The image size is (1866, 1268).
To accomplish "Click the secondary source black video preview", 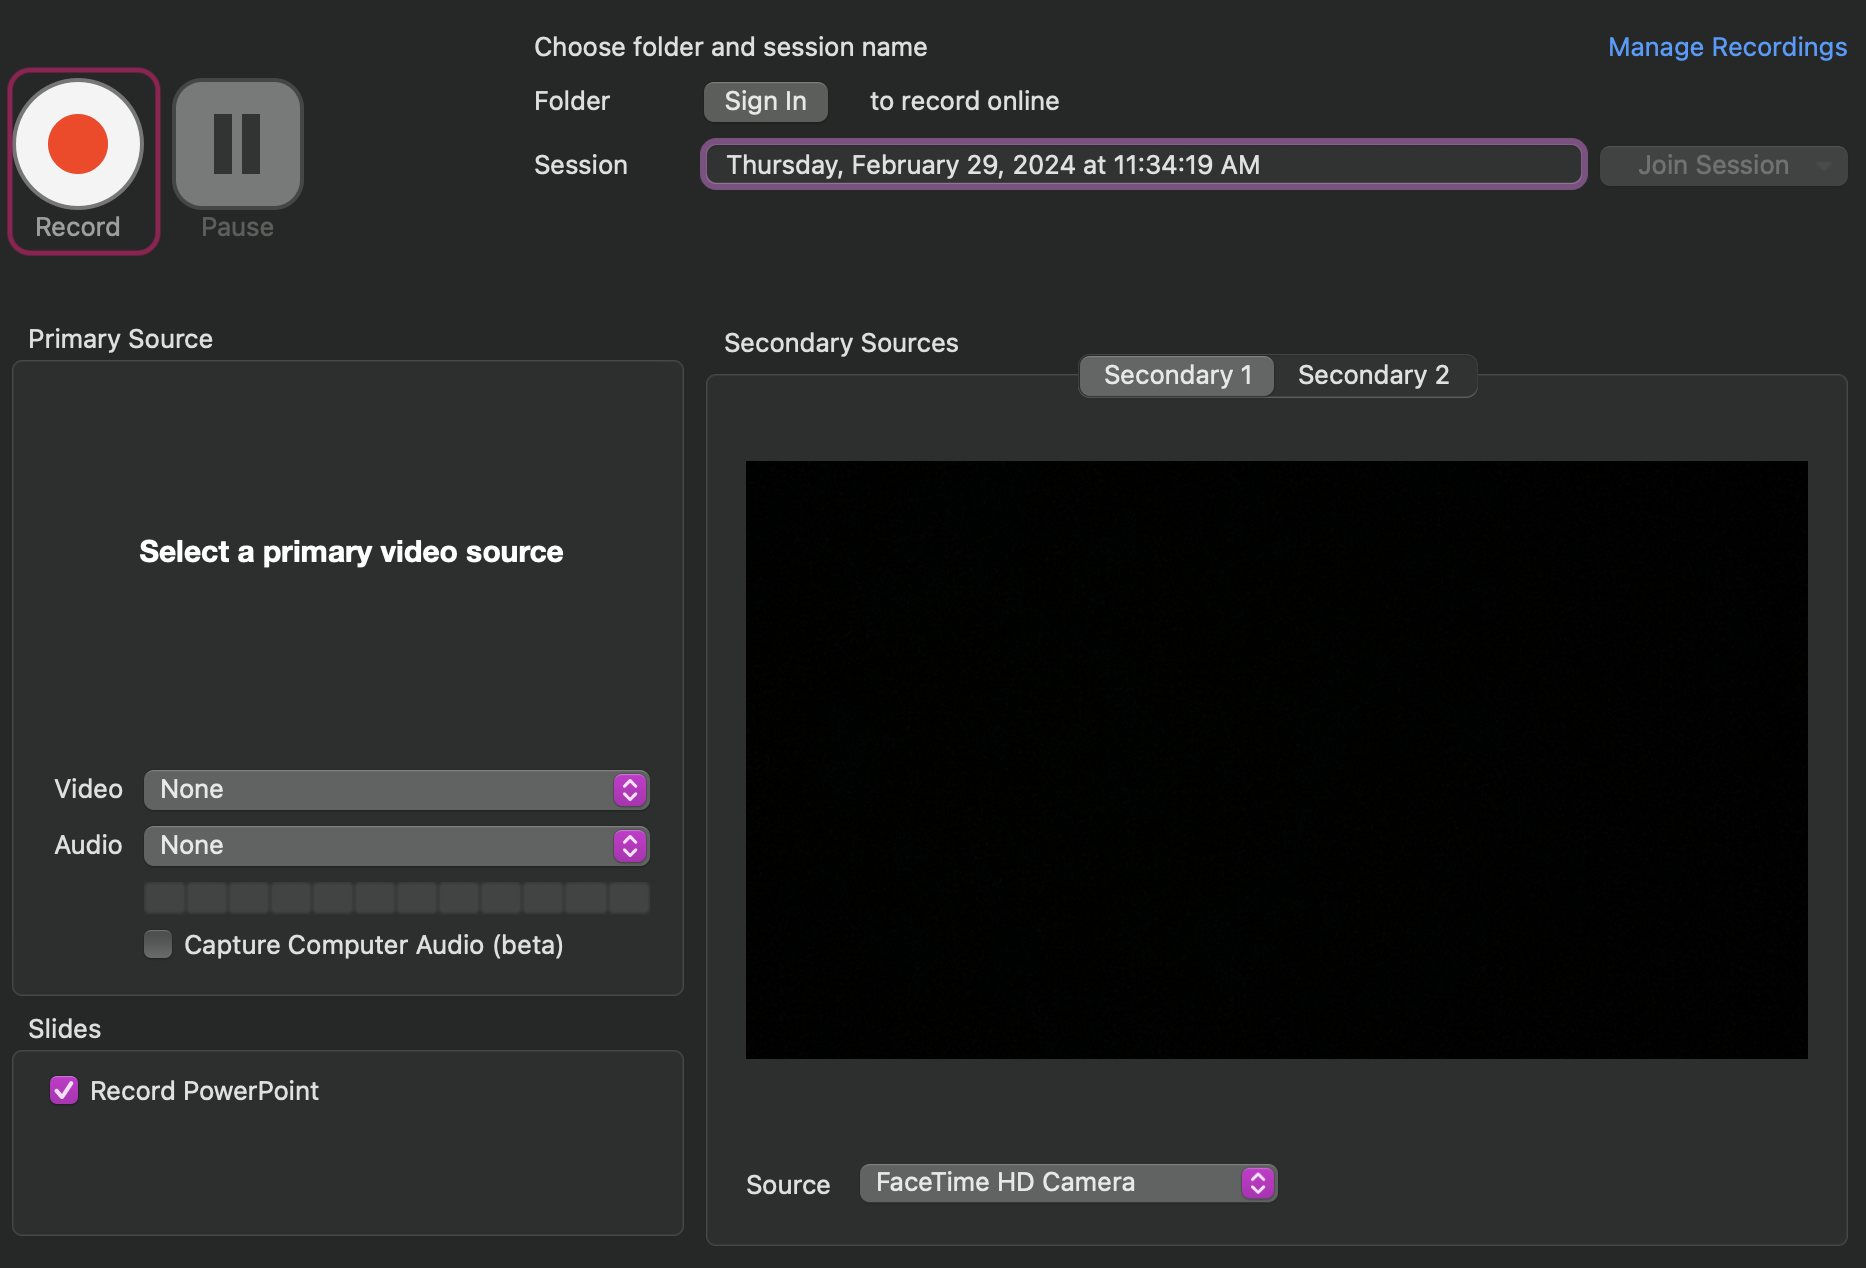I will (x=1276, y=759).
